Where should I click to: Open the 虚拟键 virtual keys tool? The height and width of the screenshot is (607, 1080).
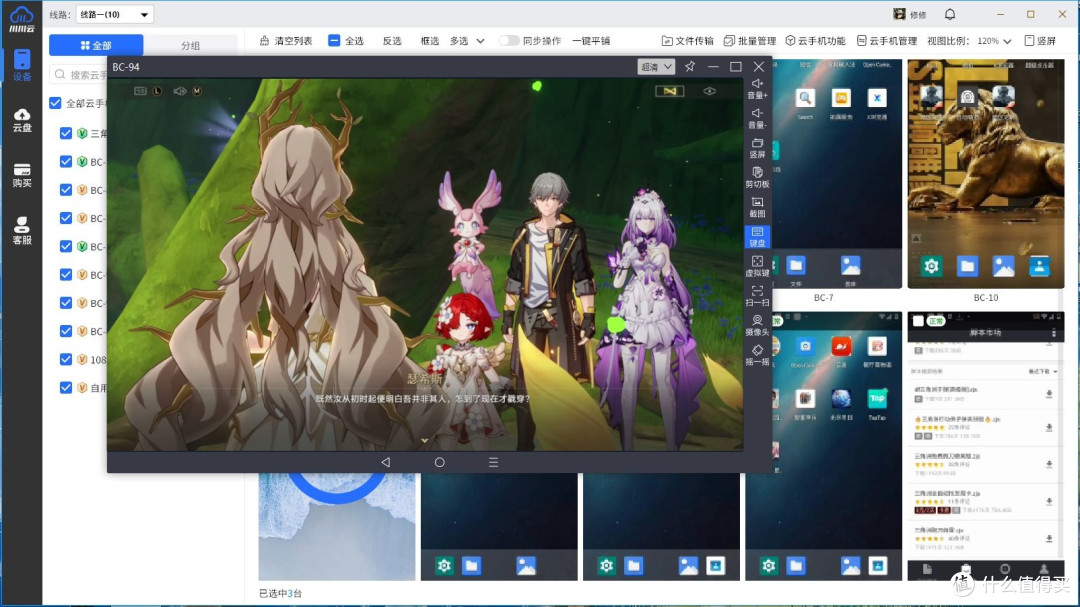tap(757, 267)
